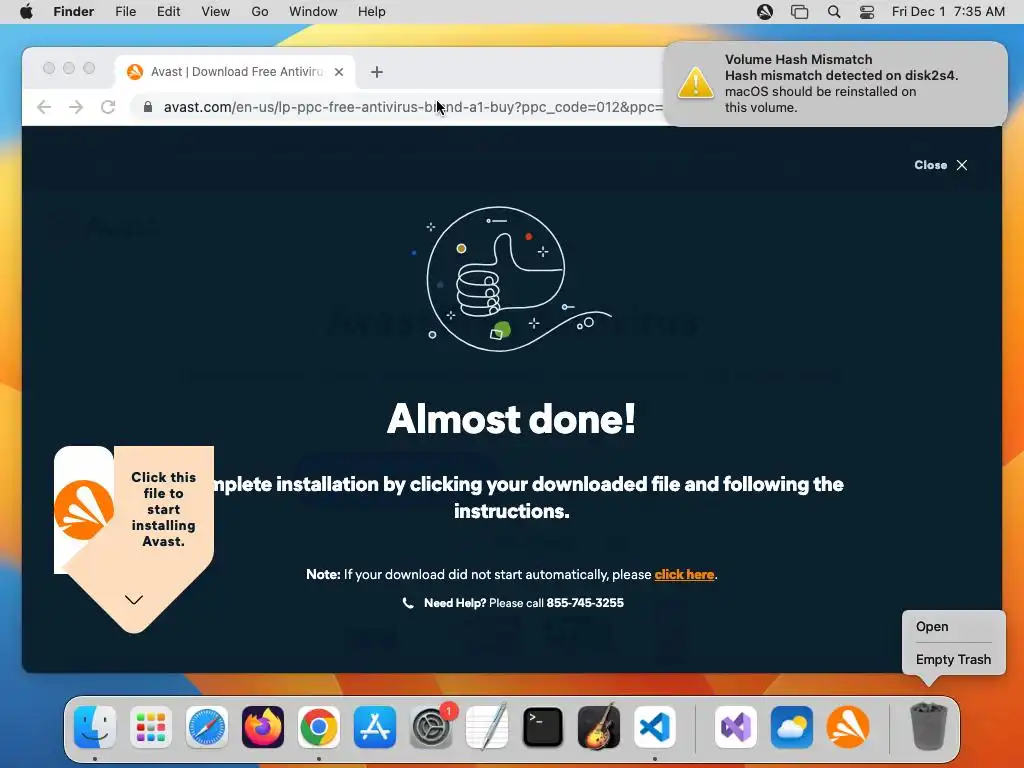Click the Avast logo on the download callout

[x=84, y=510]
